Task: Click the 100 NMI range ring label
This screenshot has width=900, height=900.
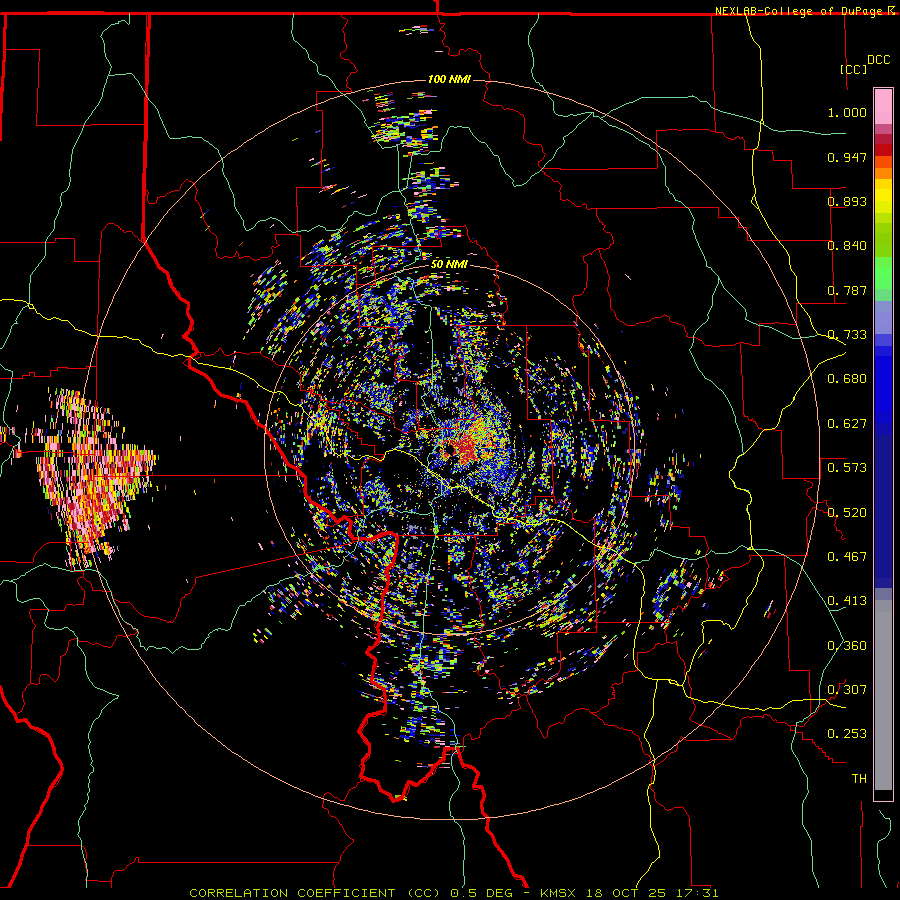Action: pos(449,79)
